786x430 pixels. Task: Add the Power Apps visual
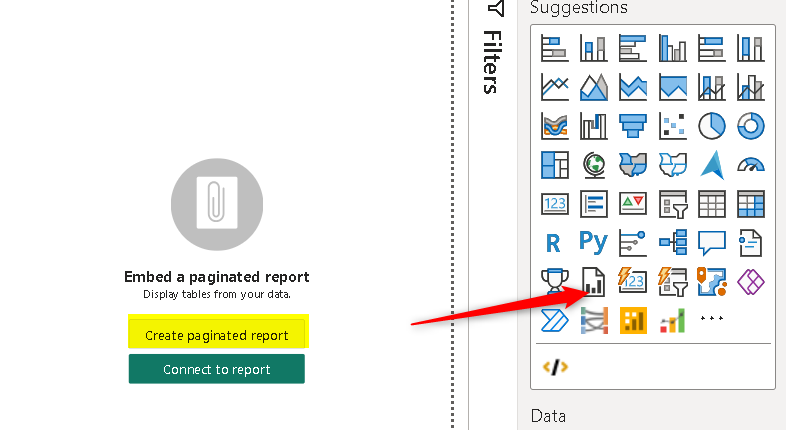[750, 281]
